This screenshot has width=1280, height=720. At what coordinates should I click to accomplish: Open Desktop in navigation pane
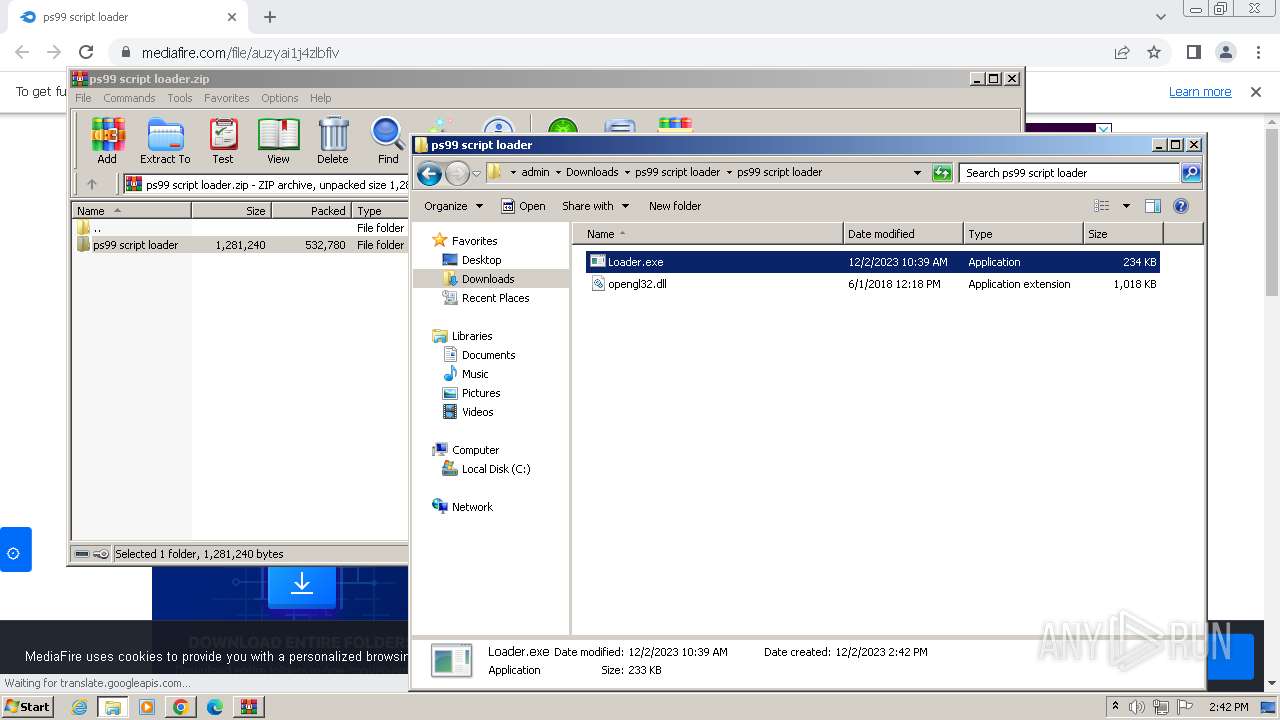pyautogui.click(x=481, y=260)
